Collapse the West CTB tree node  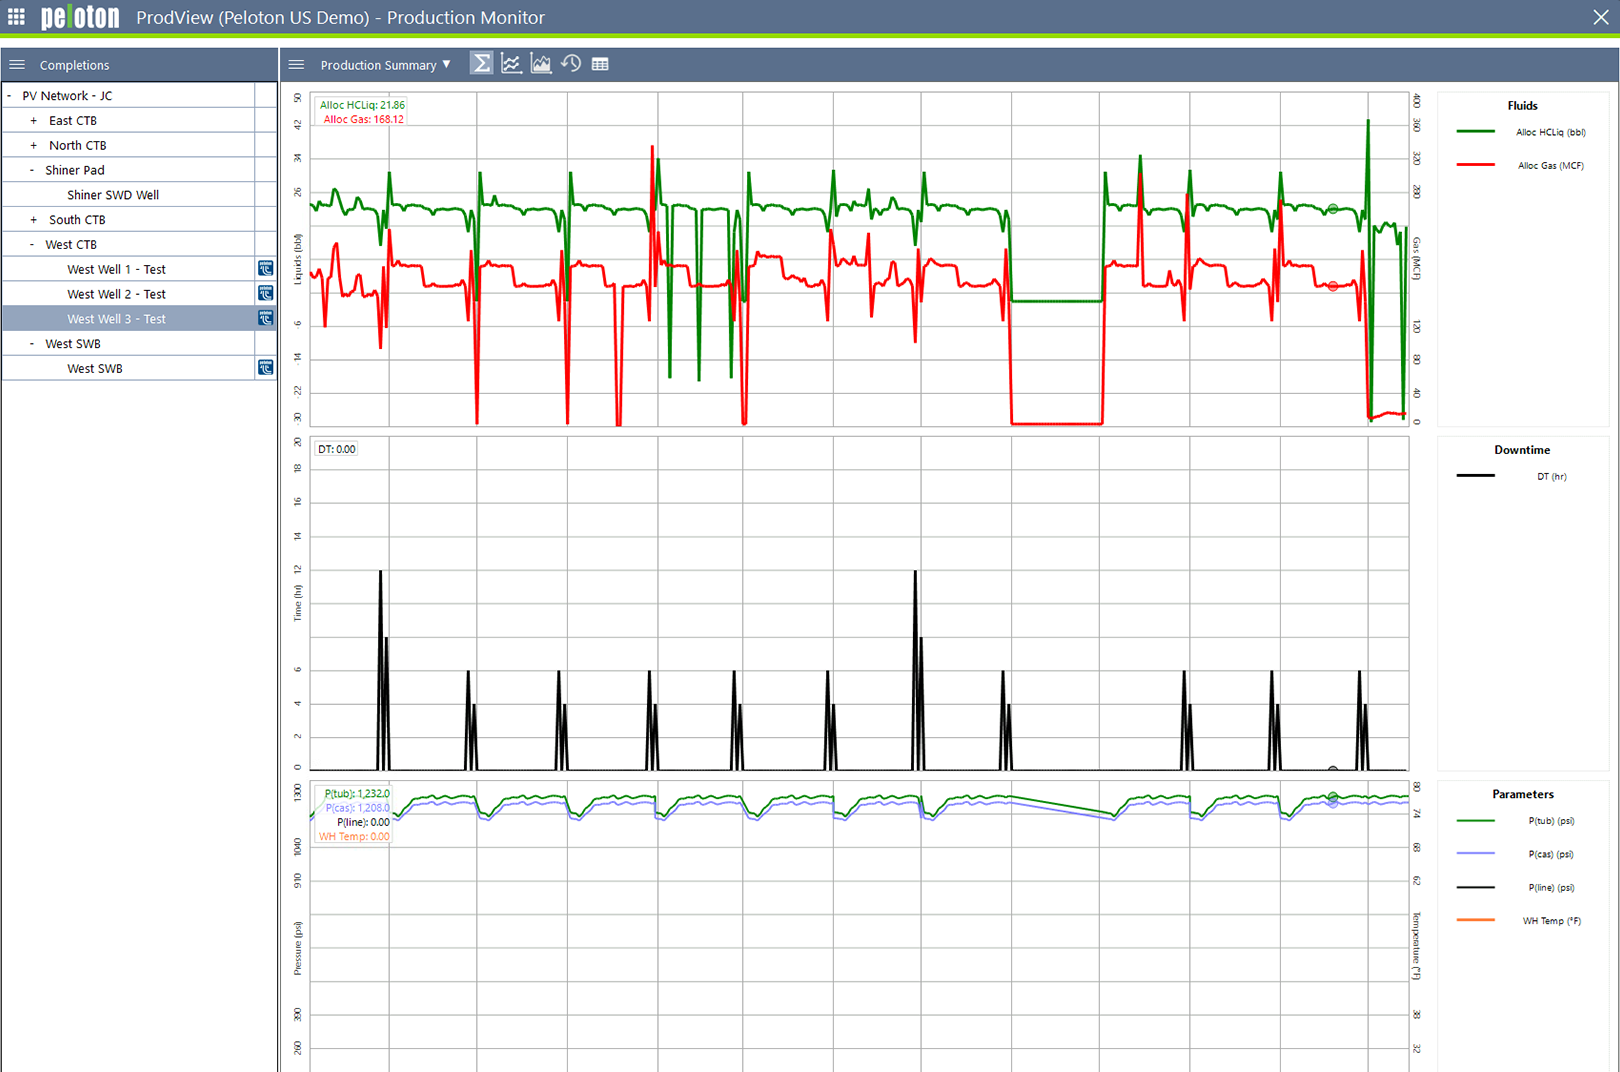(32, 245)
